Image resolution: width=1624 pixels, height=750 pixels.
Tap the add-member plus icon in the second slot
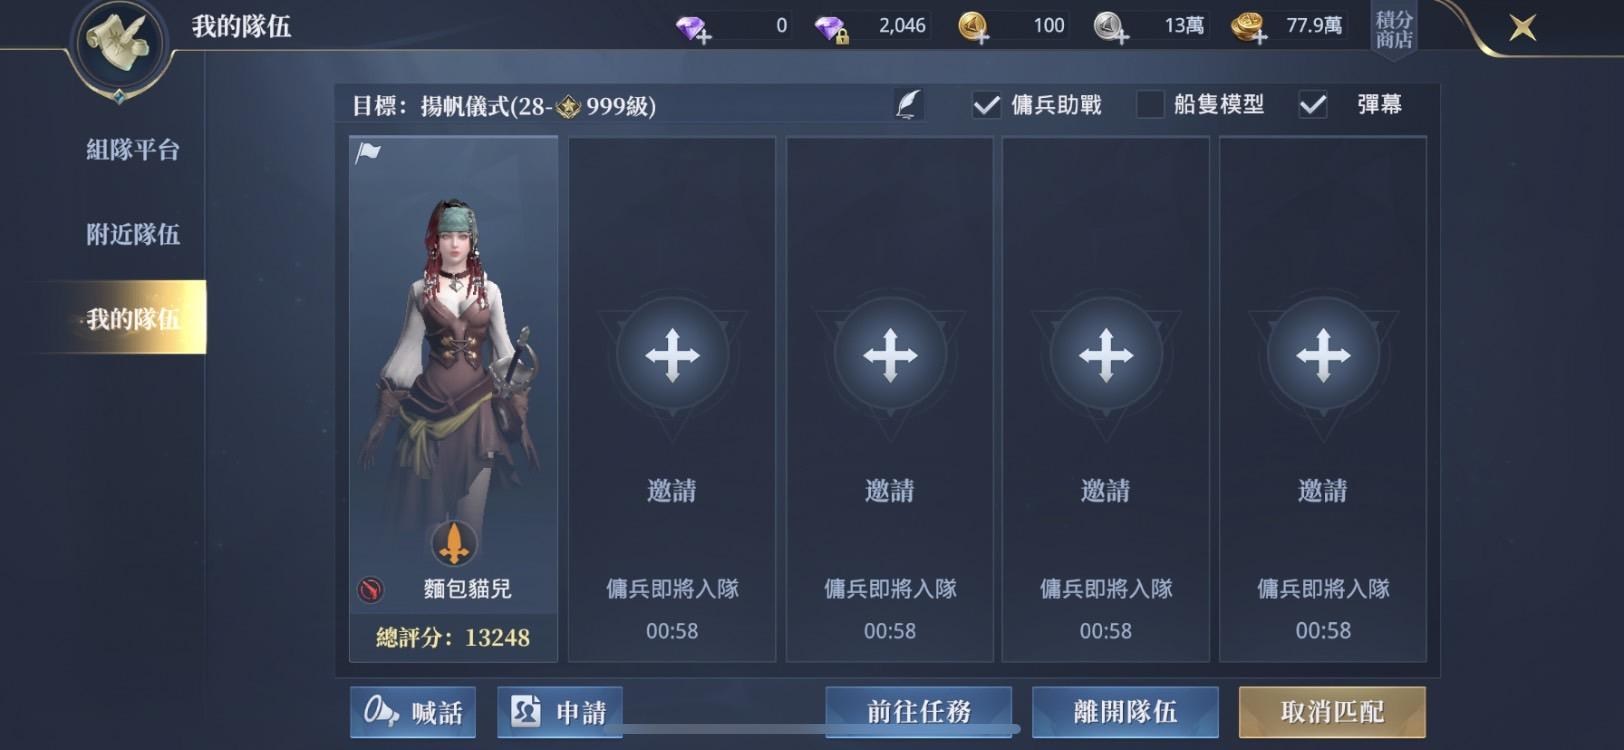pos(672,355)
